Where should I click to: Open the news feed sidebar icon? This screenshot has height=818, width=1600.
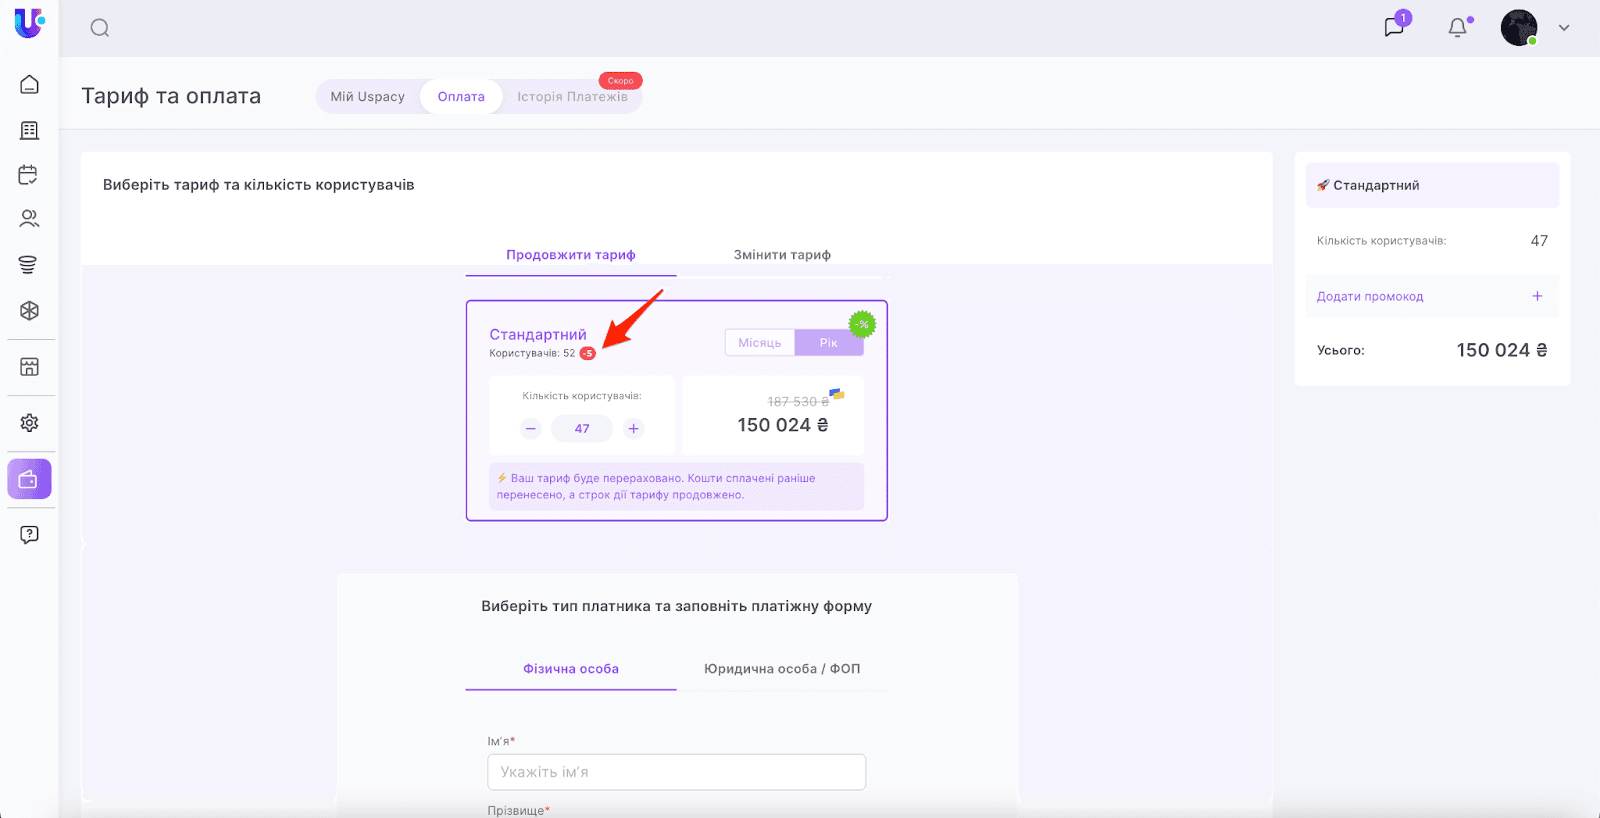coord(29,130)
